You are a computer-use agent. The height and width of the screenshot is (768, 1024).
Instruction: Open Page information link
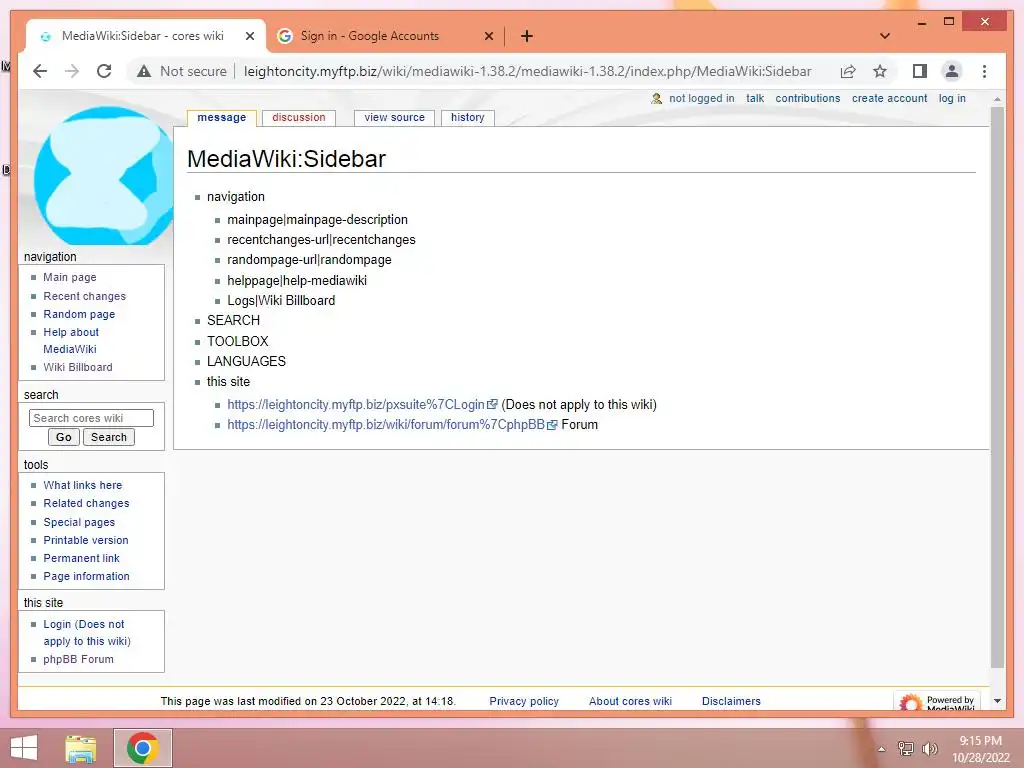tap(86, 576)
